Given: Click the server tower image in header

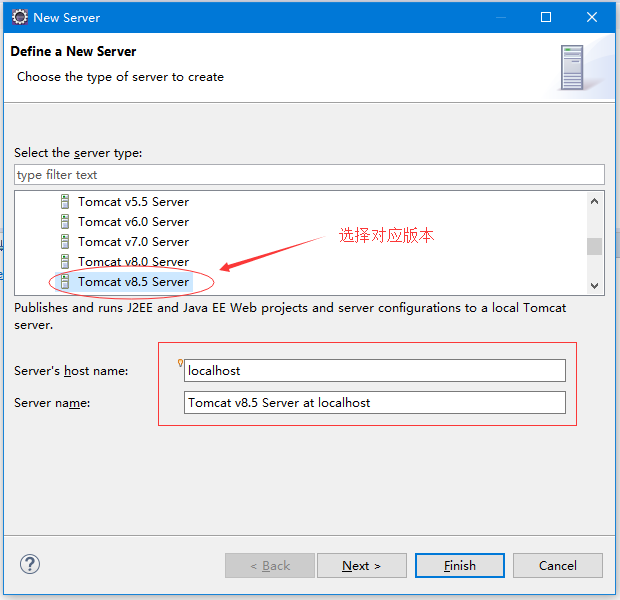Looking at the screenshot, I should pos(572,68).
